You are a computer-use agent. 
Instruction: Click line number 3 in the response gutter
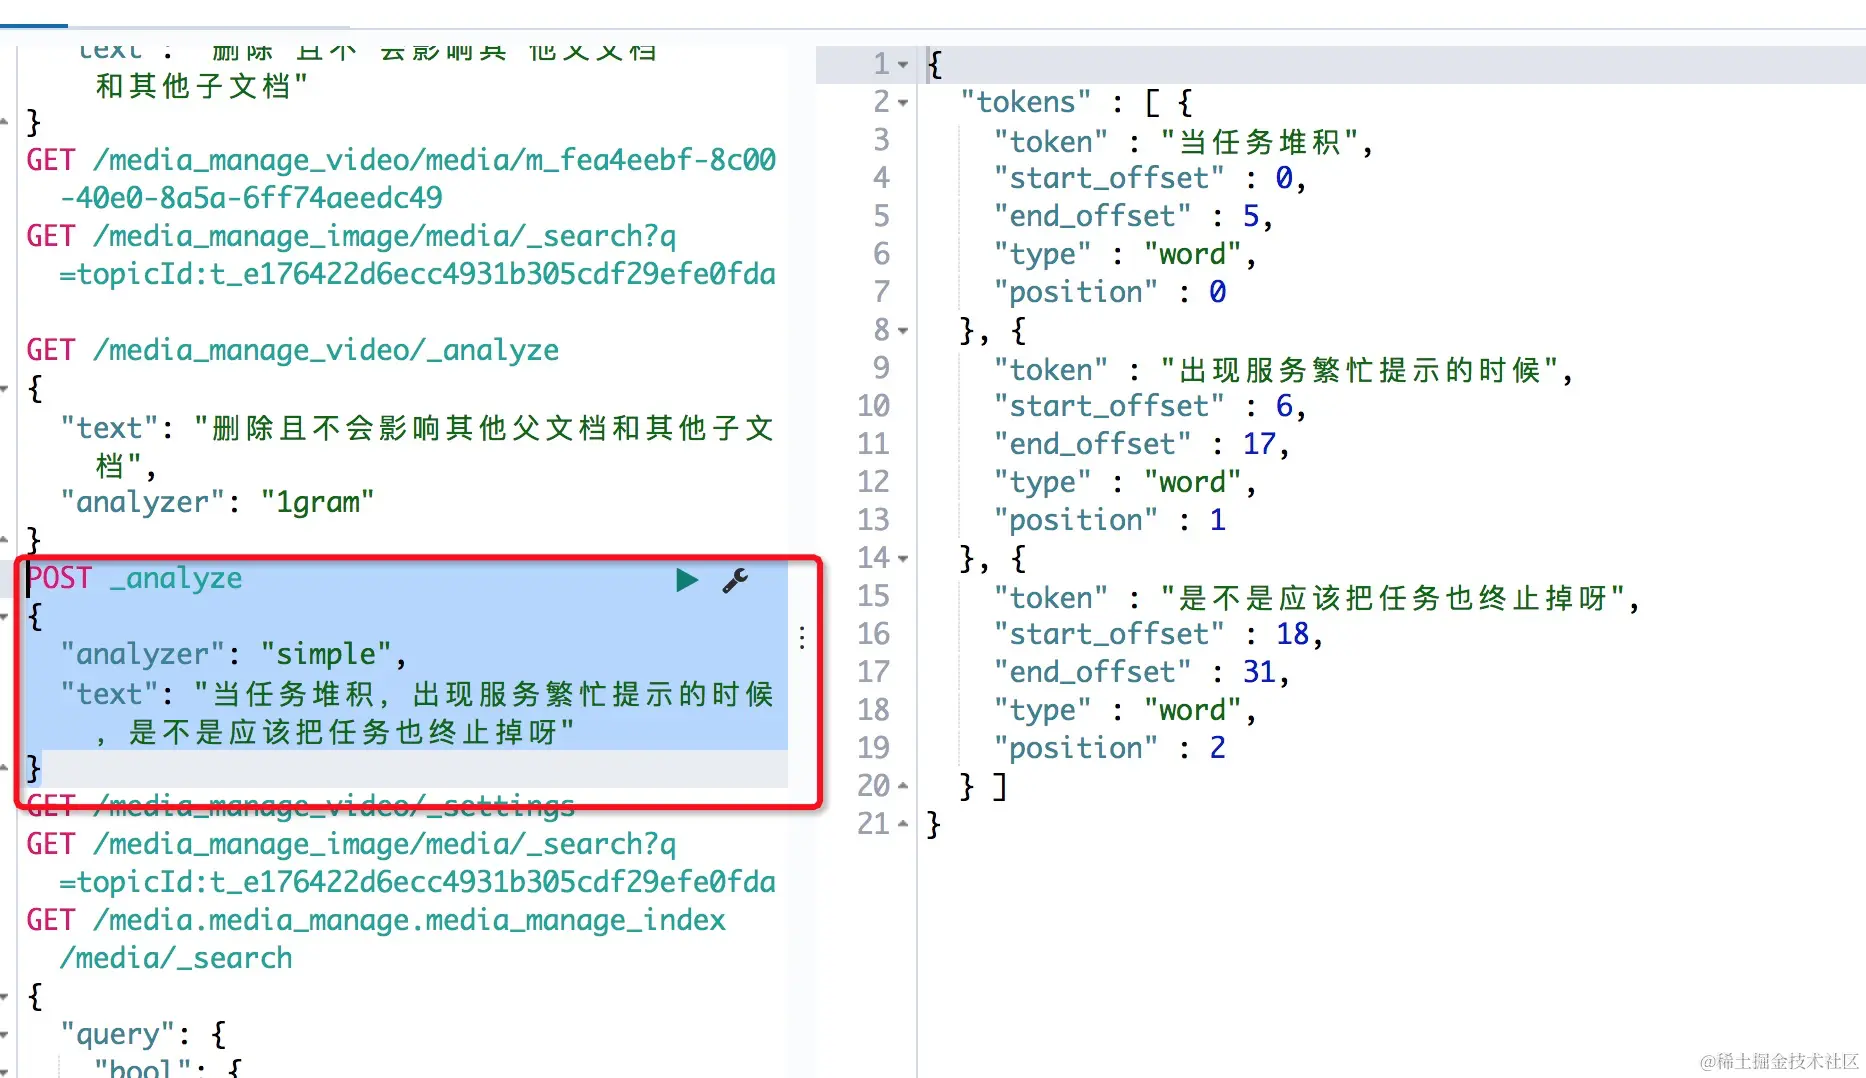click(881, 140)
